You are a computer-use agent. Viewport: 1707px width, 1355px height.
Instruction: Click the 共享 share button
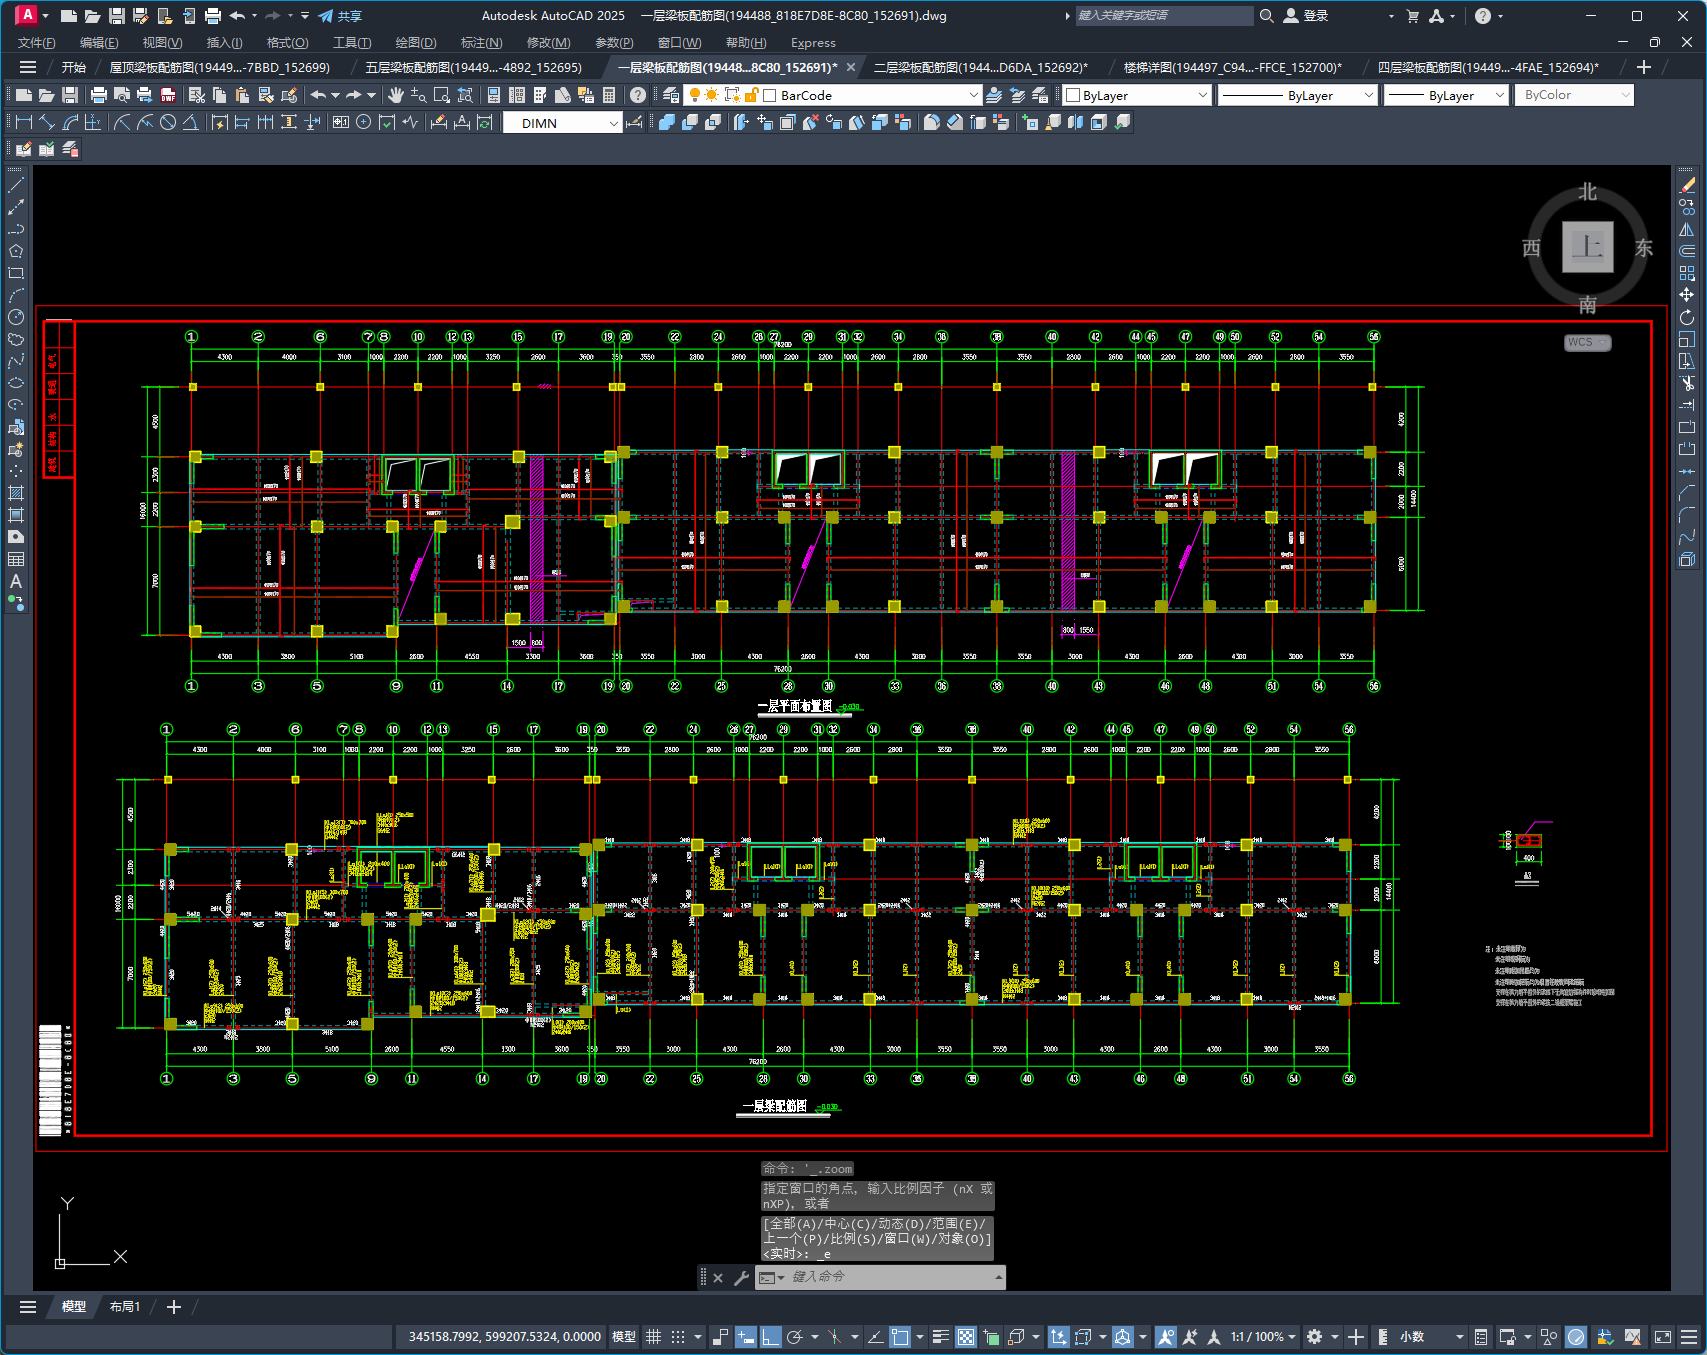click(340, 15)
